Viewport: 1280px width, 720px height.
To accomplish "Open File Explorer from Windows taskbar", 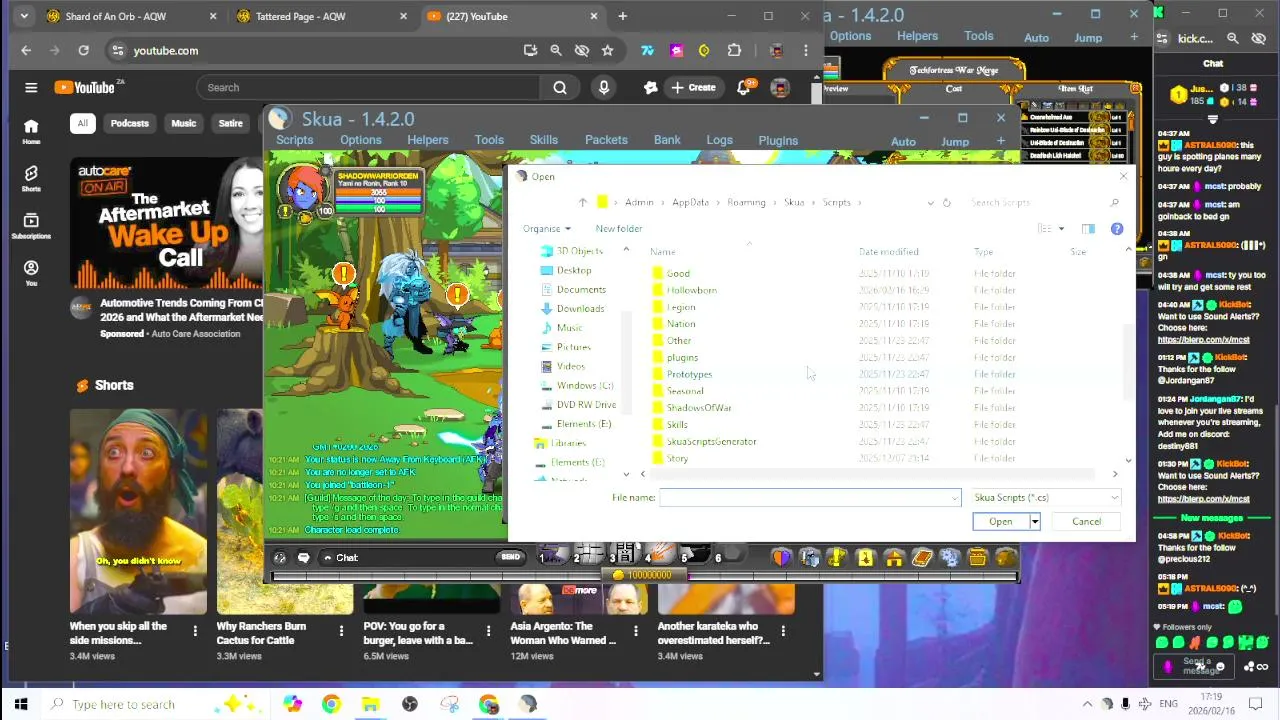I will (x=370, y=704).
